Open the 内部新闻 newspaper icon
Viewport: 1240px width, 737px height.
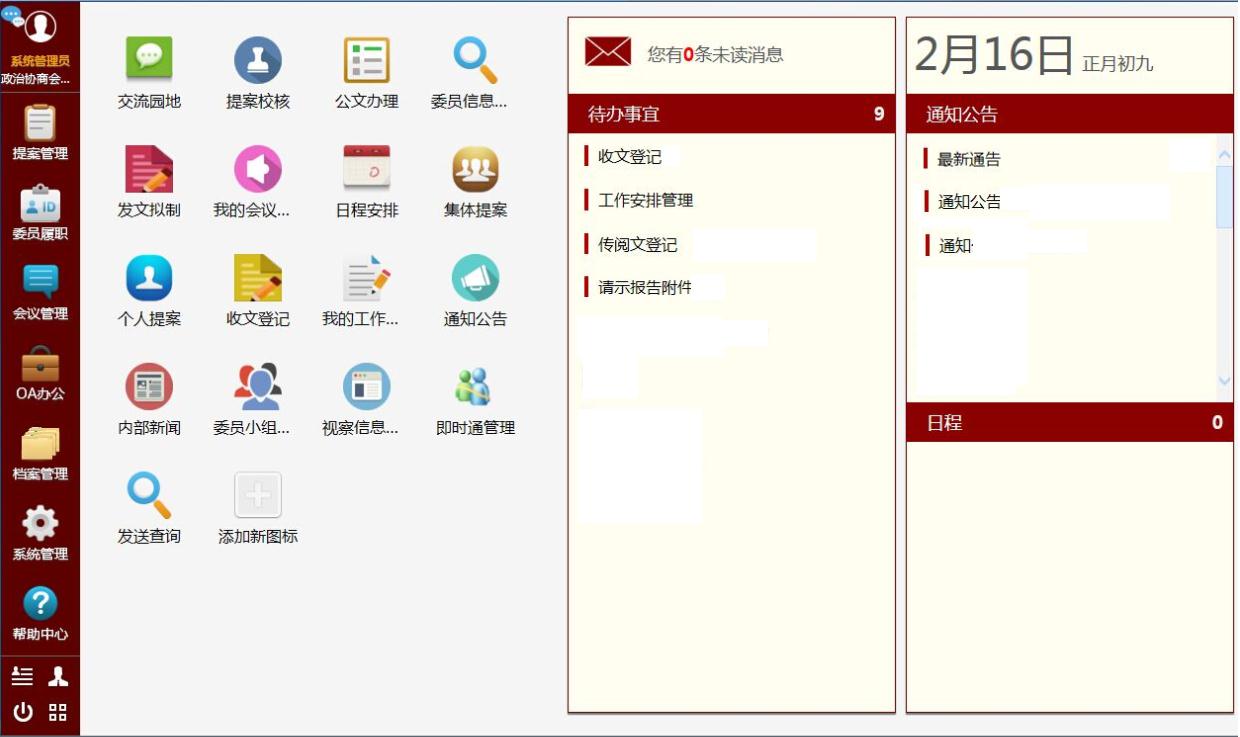coord(149,387)
